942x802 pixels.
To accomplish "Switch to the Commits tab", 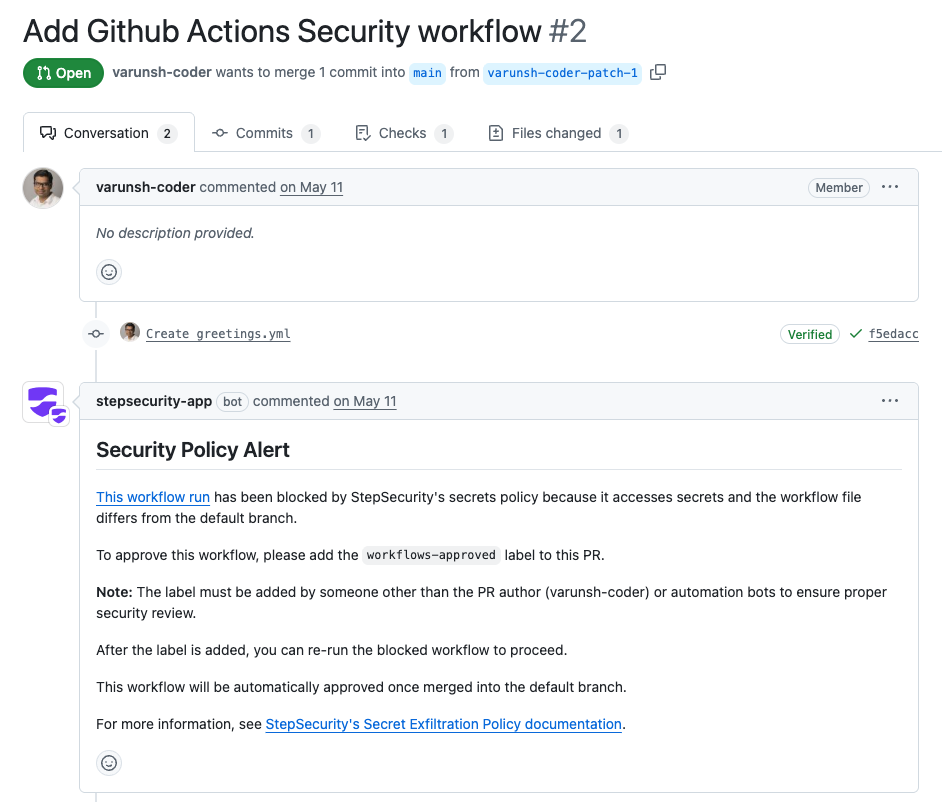I will [265, 132].
